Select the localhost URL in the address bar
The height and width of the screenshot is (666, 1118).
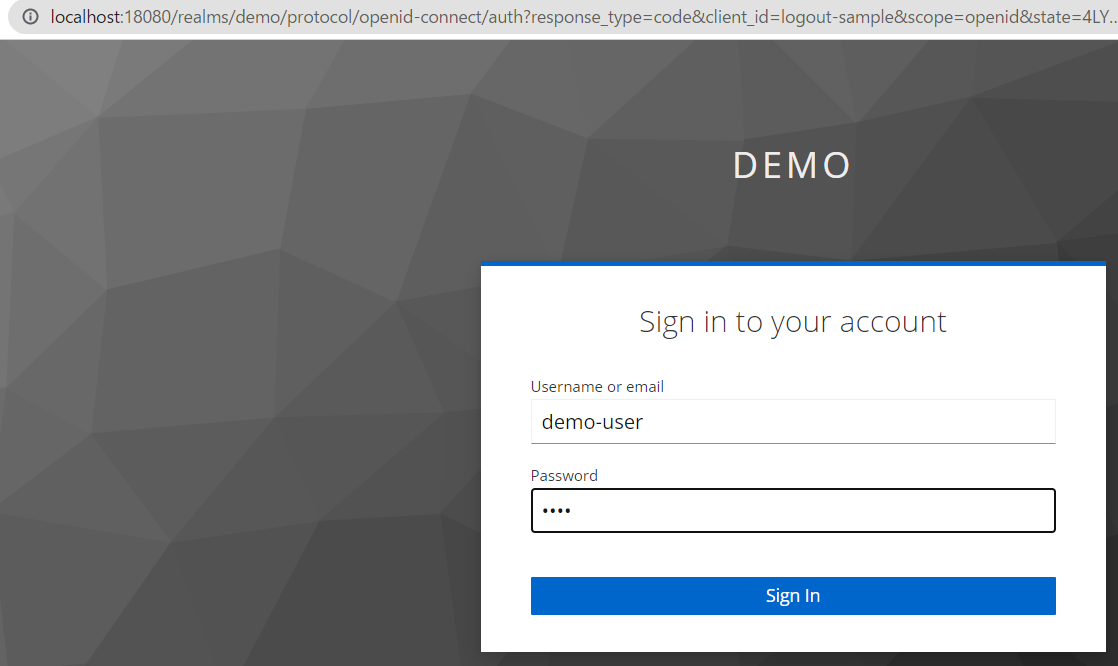(x=583, y=16)
